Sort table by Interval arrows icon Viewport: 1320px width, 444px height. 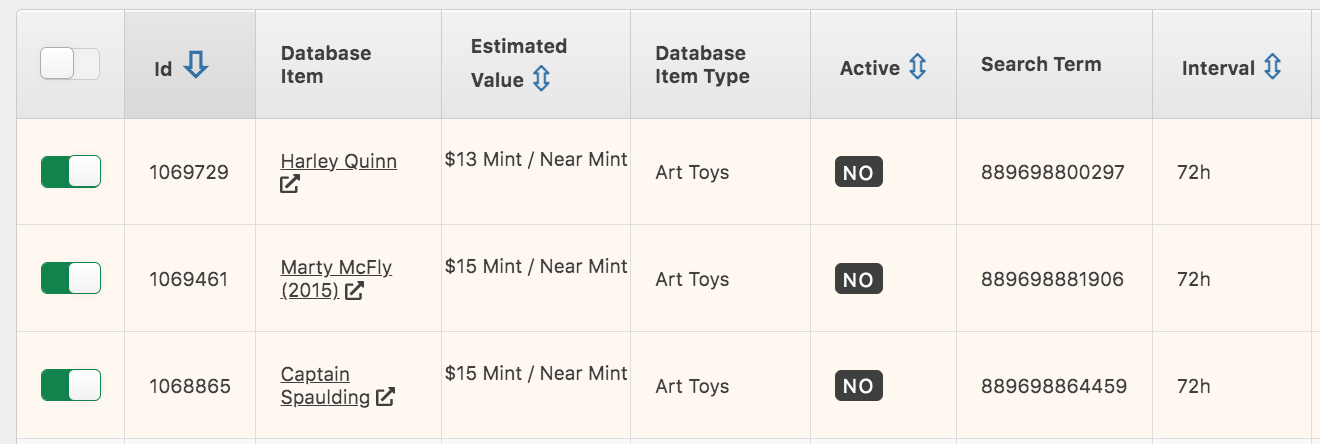(1272, 67)
